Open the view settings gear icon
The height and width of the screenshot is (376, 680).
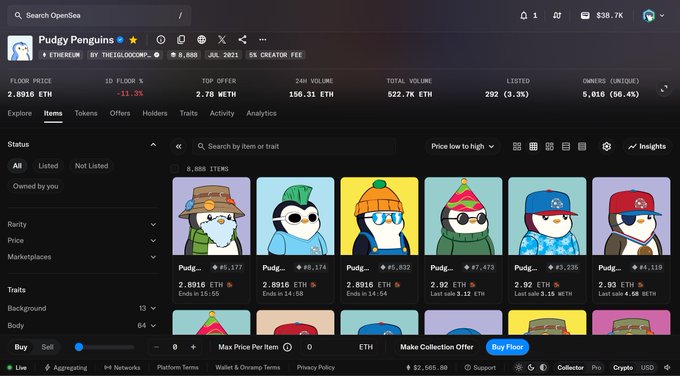(x=607, y=147)
